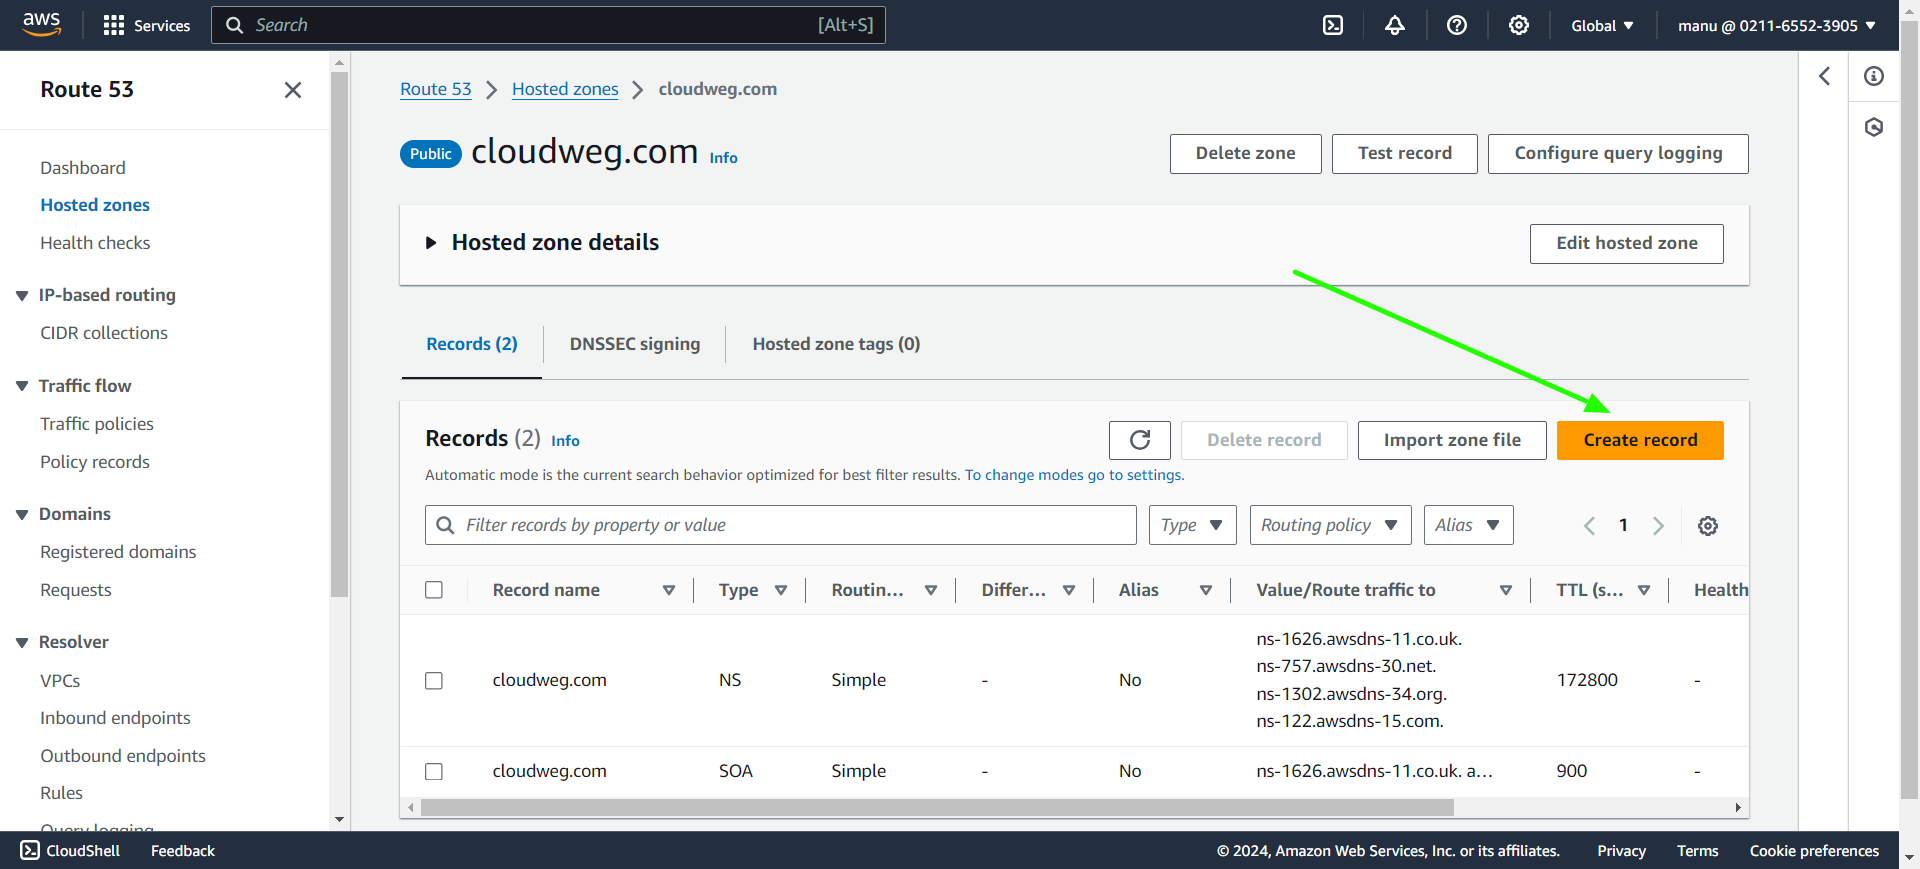1920x869 pixels.
Task: Toggle the select-all records checkbox
Action: coord(434,590)
